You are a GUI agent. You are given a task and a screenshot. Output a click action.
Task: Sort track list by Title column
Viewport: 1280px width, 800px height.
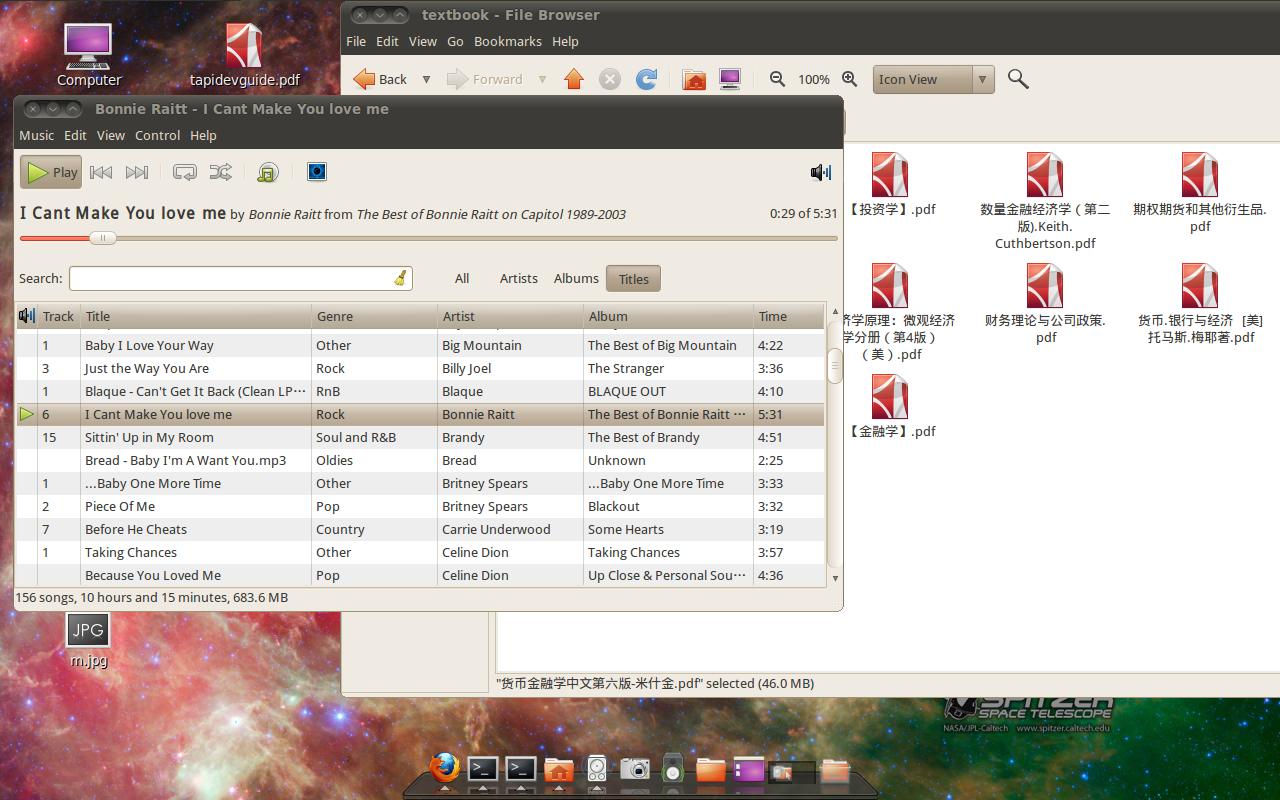(x=196, y=316)
